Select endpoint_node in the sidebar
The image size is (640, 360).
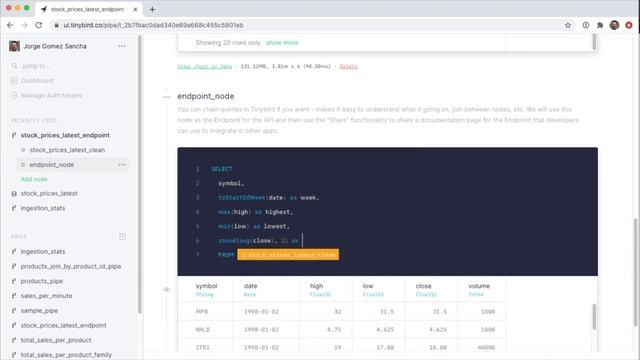pos(51,164)
